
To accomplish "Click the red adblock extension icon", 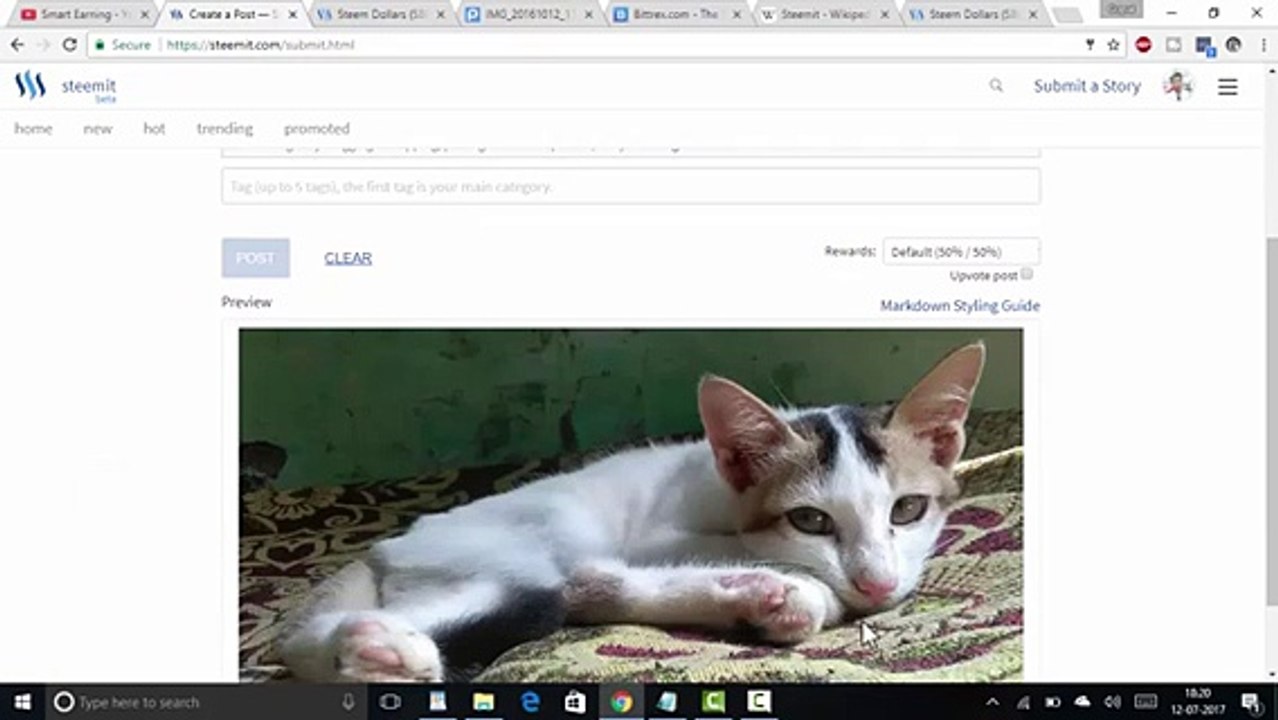I will tap(1144, 45).
